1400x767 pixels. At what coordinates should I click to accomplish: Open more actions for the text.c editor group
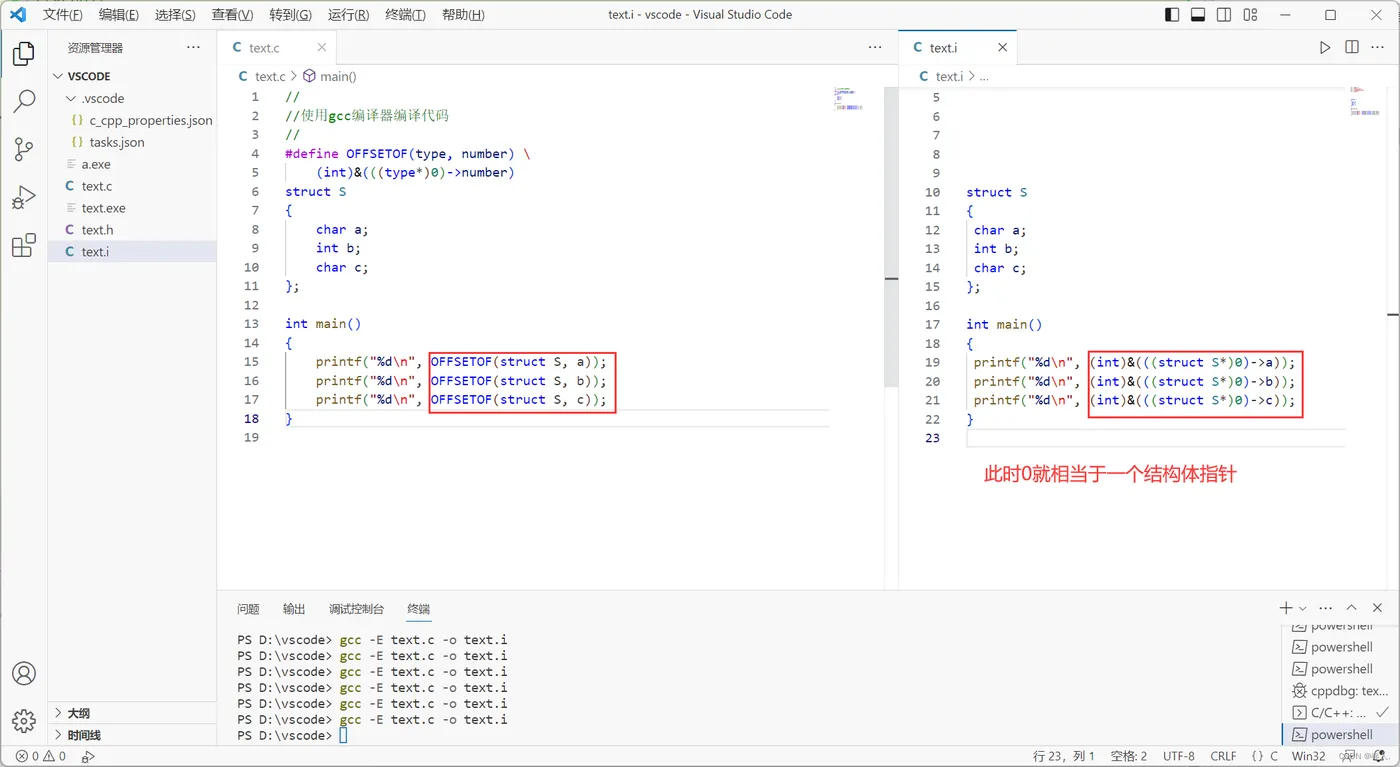pyautogui.click(x=875, y=47)
